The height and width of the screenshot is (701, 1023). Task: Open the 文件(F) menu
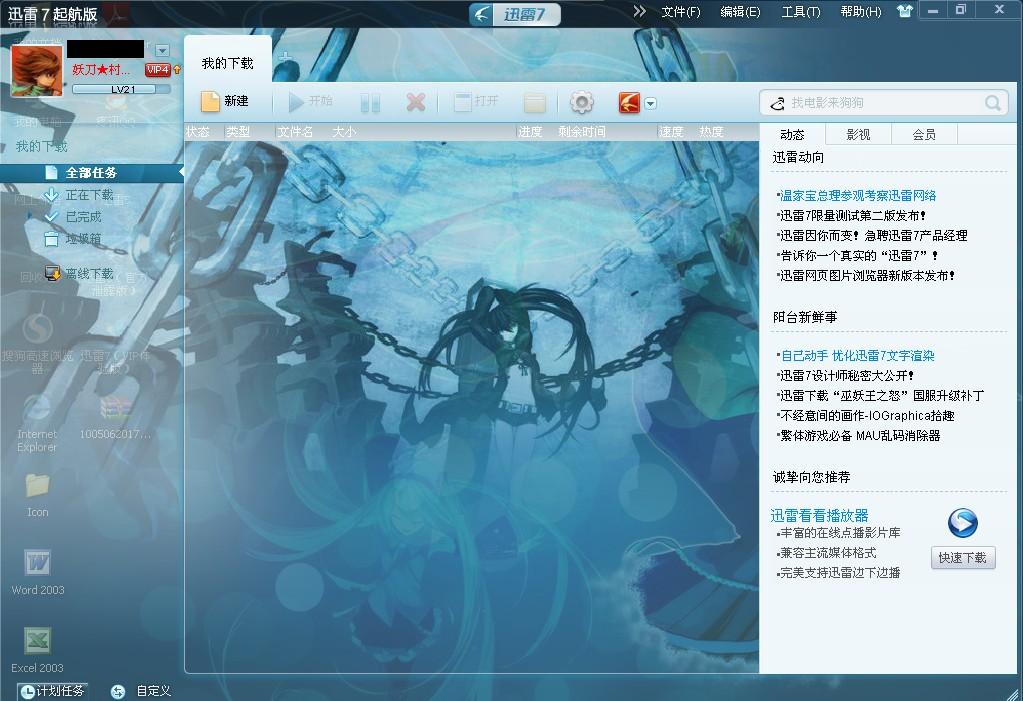coord(680,12)
